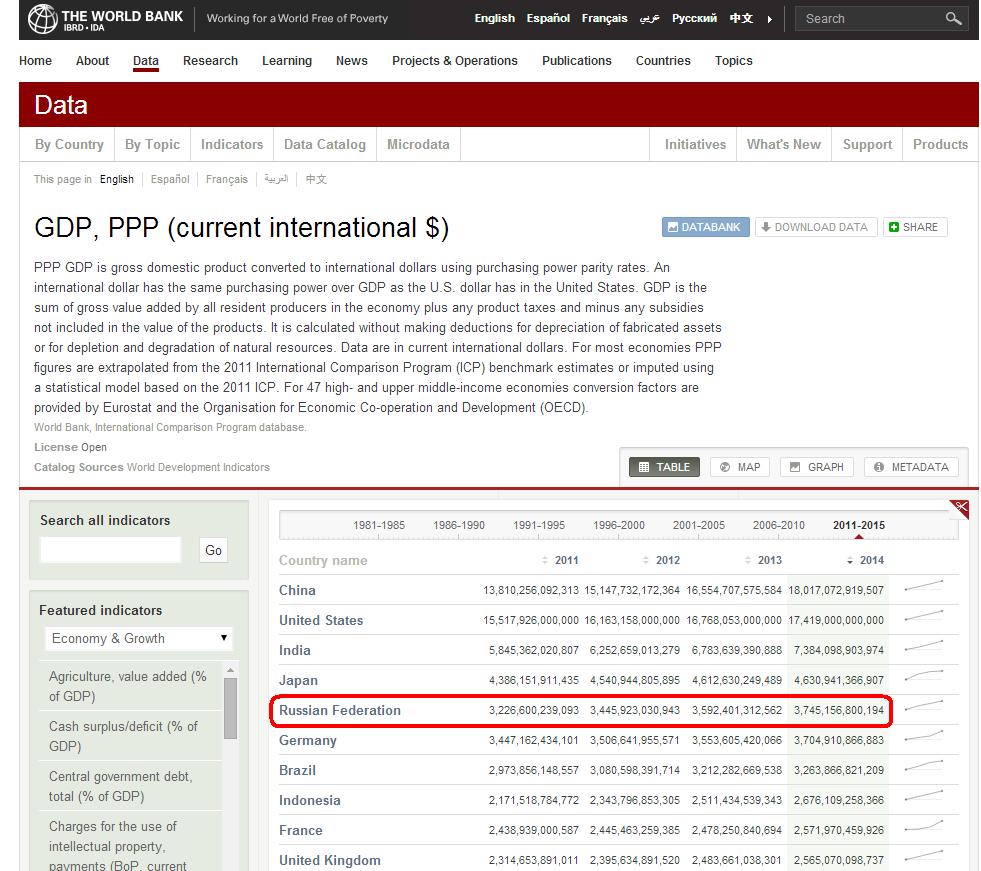Open the Support tab
The image size is (981, 871).
tap(867, 145)
